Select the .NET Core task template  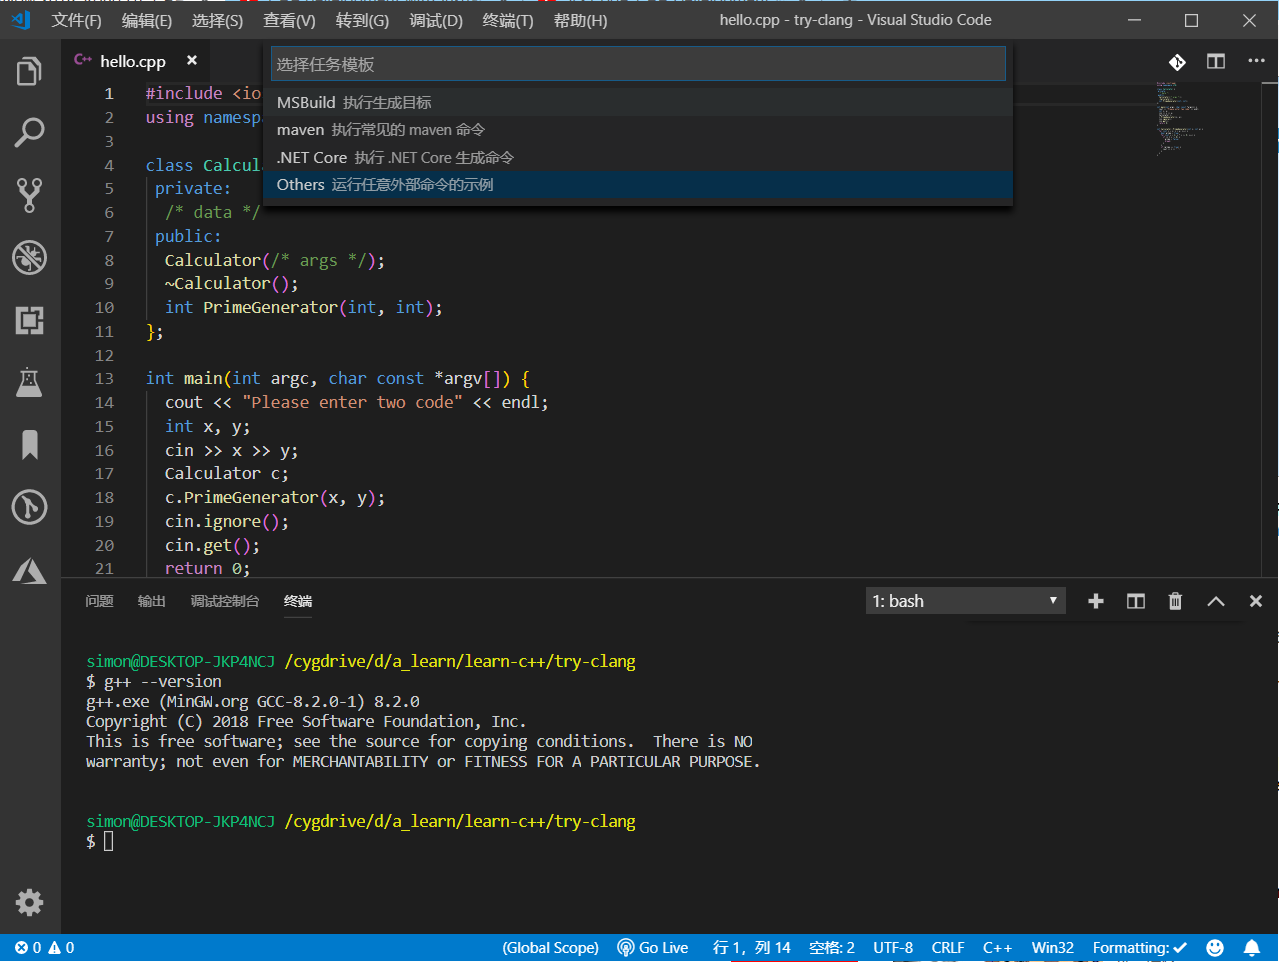[638, 158]
